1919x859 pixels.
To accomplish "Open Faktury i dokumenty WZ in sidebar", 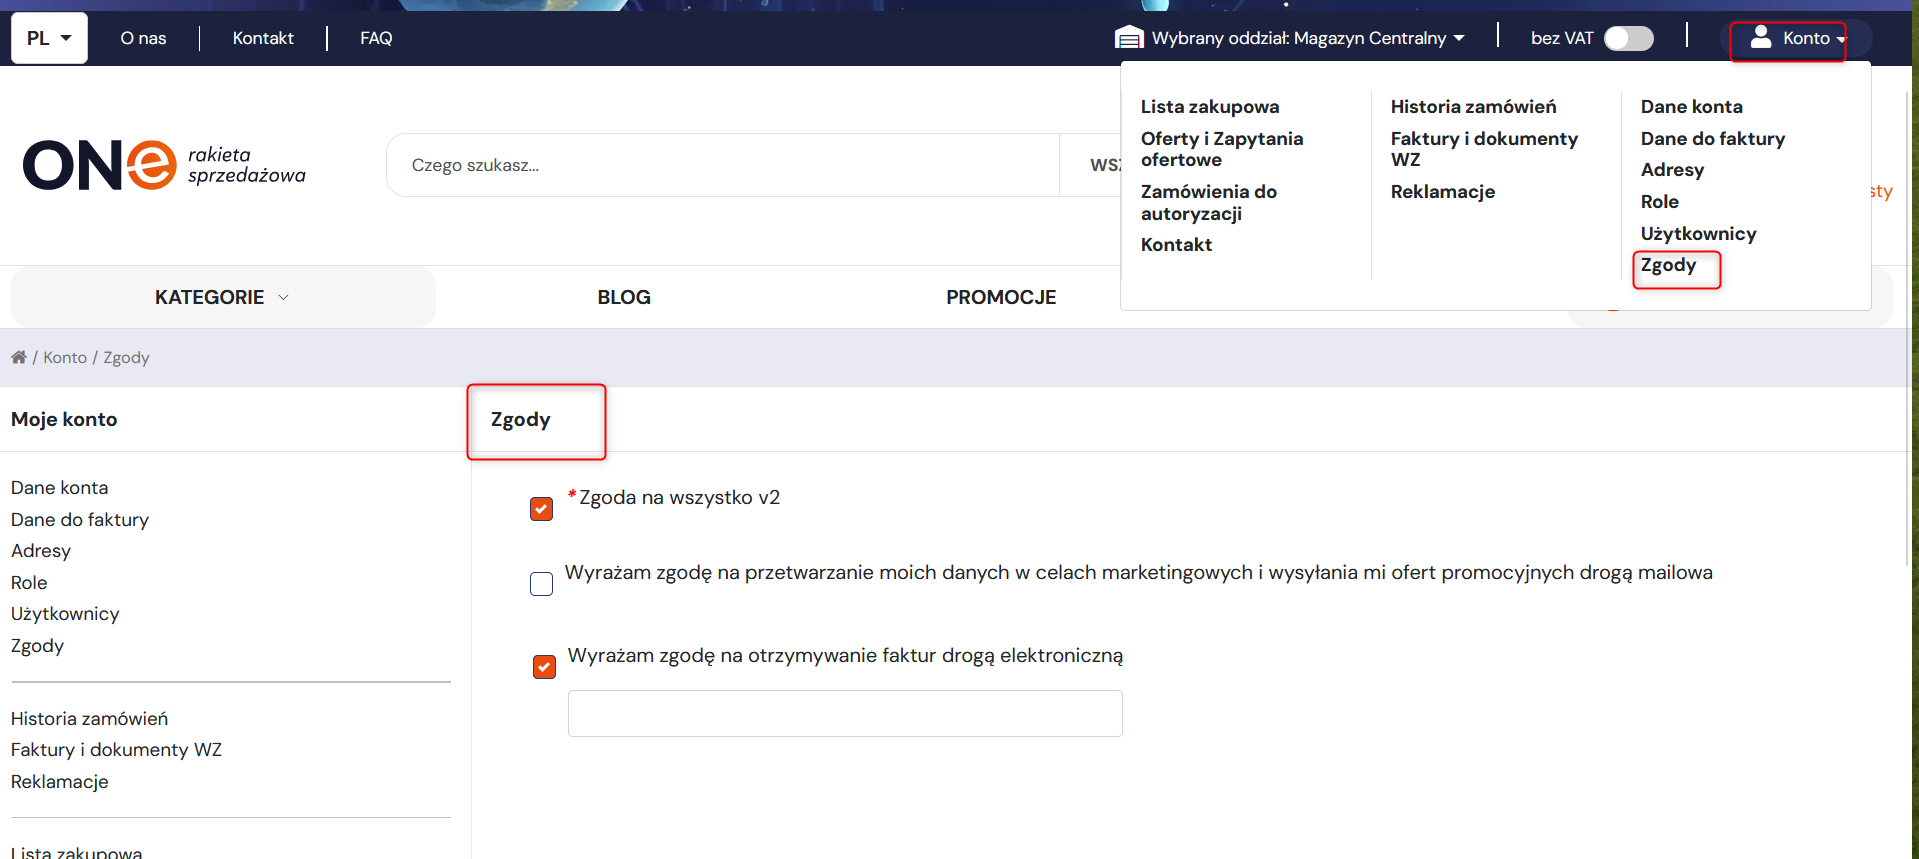I will coord(116,750).
